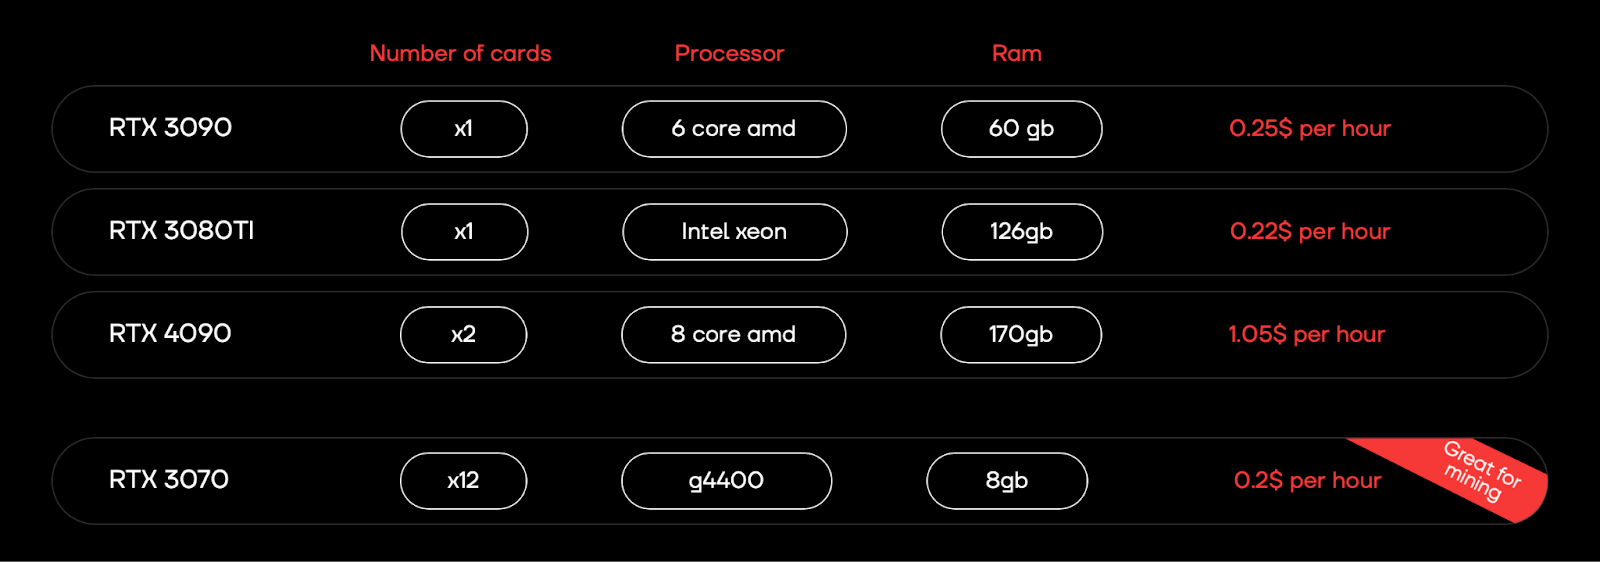Click the 1.05$ per hour price
1600x562 pixels.
coord(1306,335)
